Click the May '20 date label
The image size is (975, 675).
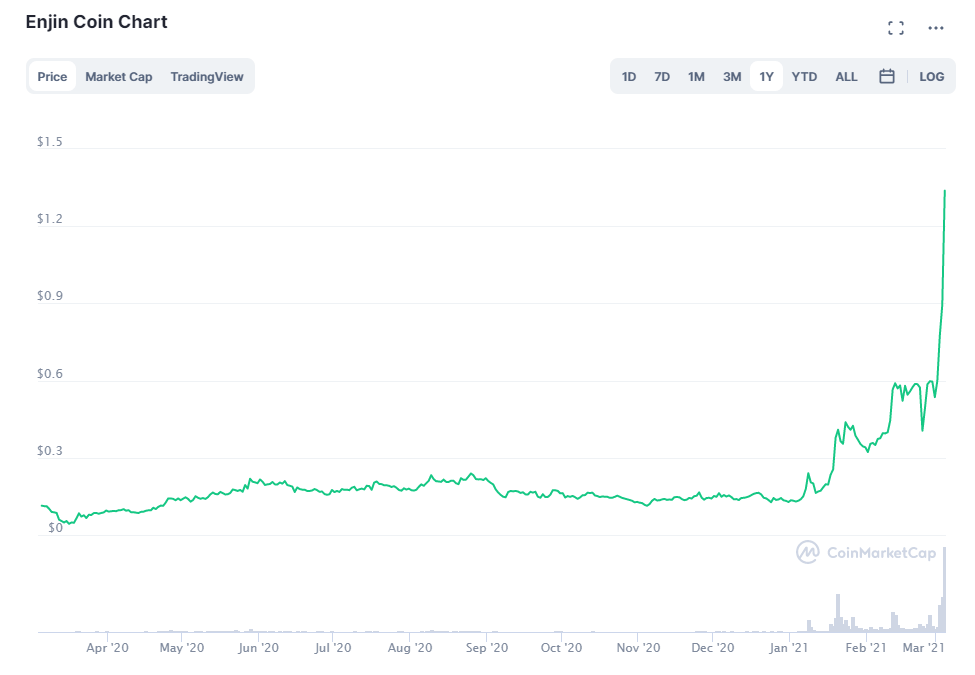[182, 648]
